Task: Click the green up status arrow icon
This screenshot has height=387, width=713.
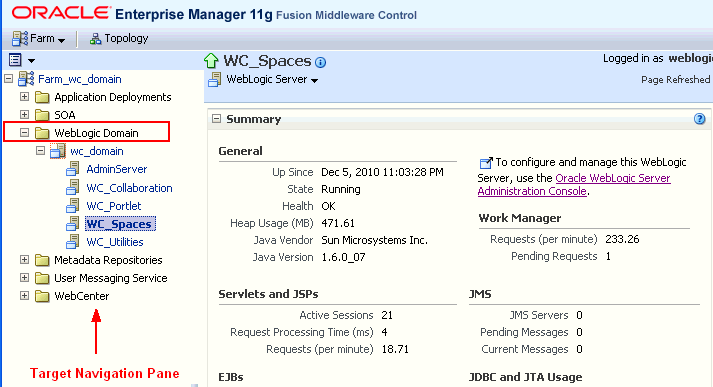Action: point(211,60)
